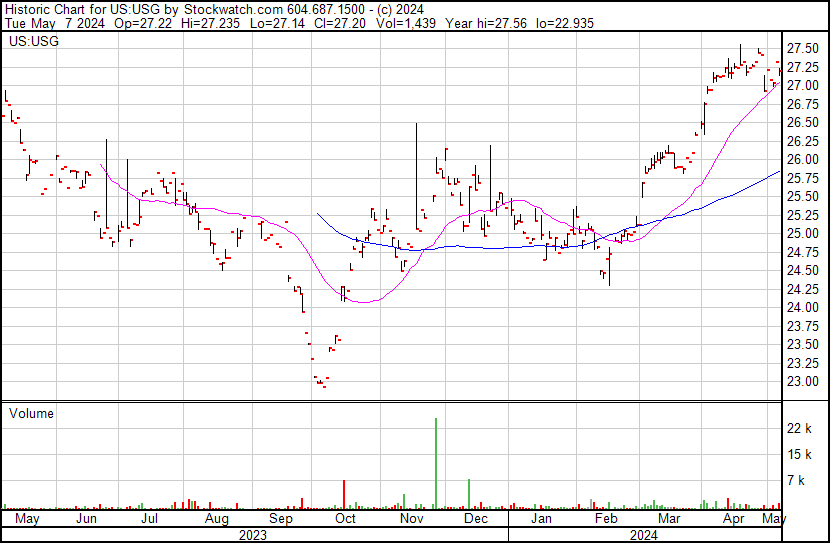This screenshot has height=543, width=830.
Task: Click the 26.00 price axis label
Action: coord(802,159)
